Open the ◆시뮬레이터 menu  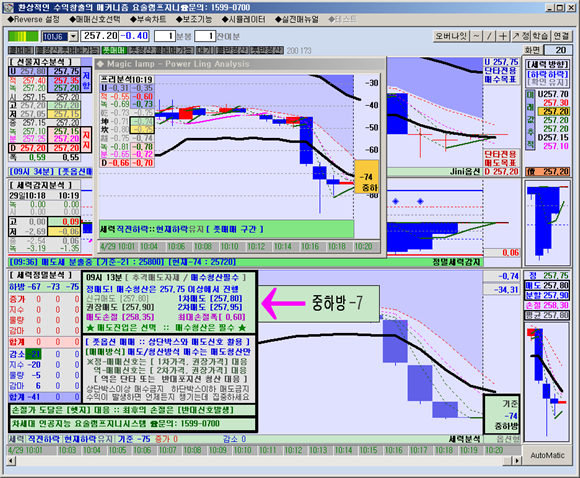coord(243,19)
